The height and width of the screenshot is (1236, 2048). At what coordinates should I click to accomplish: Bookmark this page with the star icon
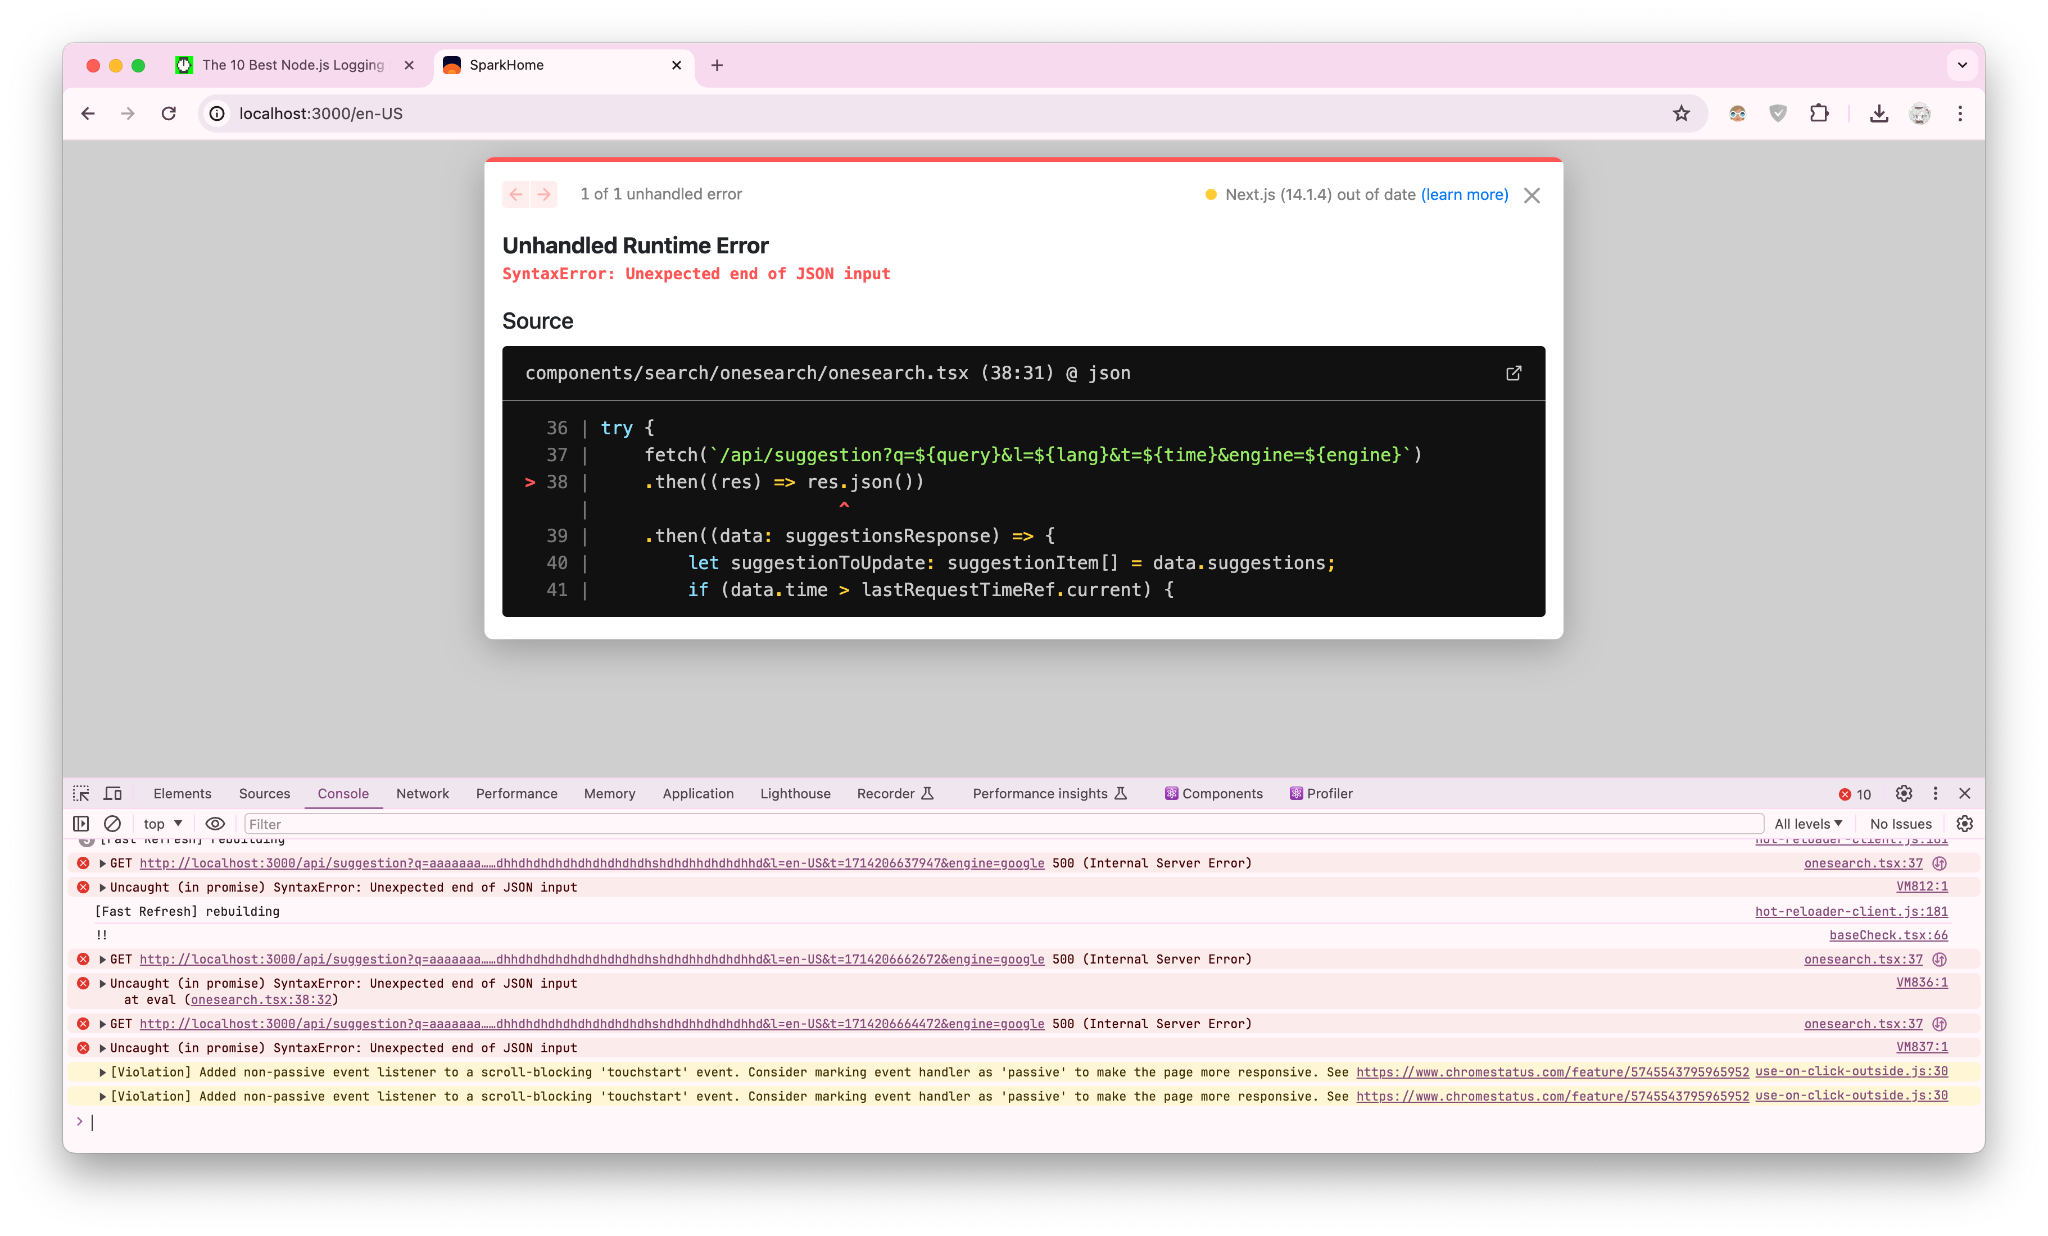[x=1681, y=114]
